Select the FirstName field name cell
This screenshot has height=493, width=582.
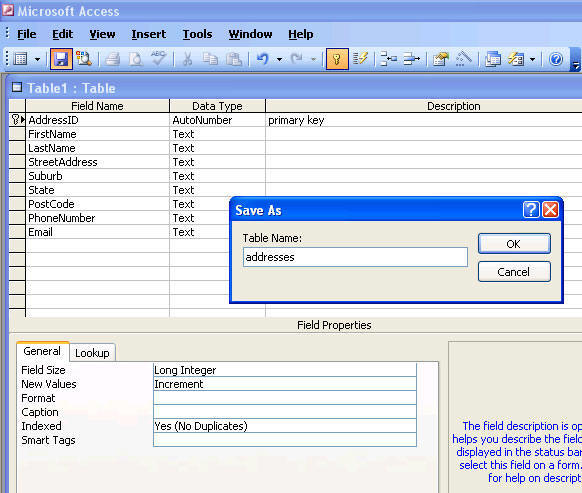click(97, 134)
